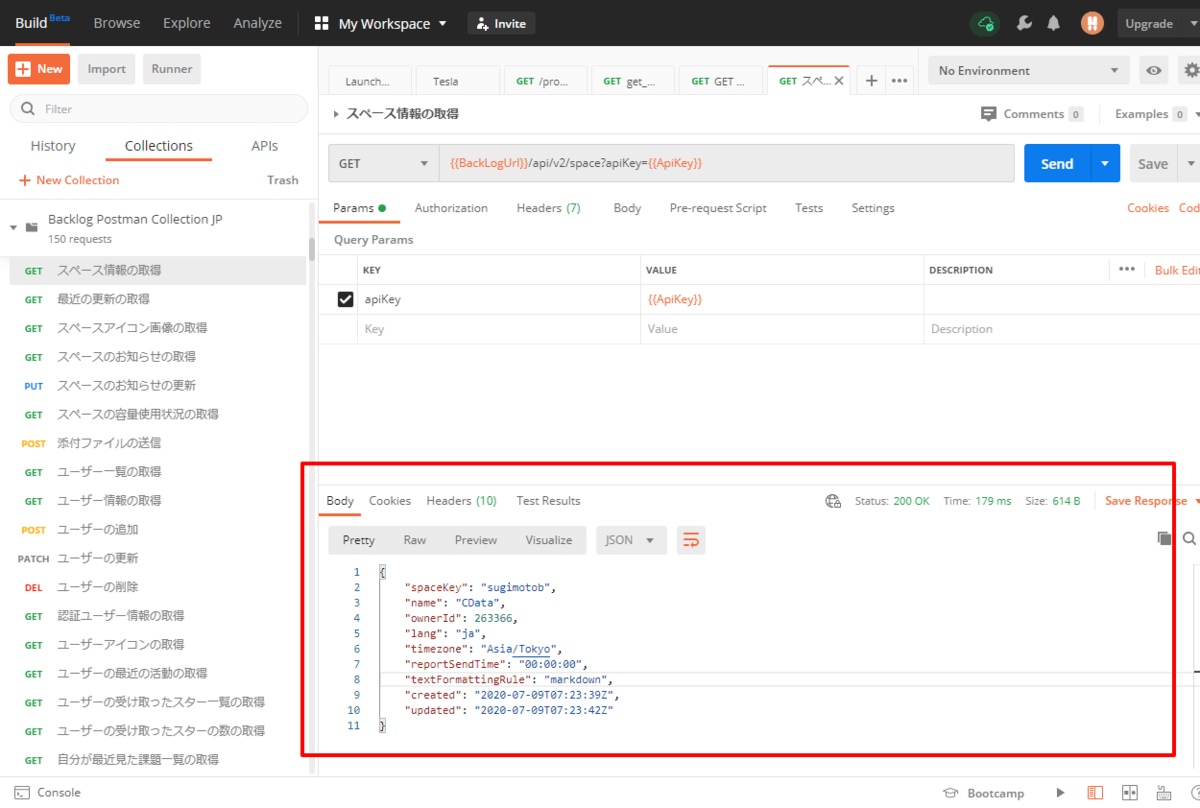Screen dimensions: 1200x808
Task: Copy response body with the copy icon
Action: (x=1164, y=539)
